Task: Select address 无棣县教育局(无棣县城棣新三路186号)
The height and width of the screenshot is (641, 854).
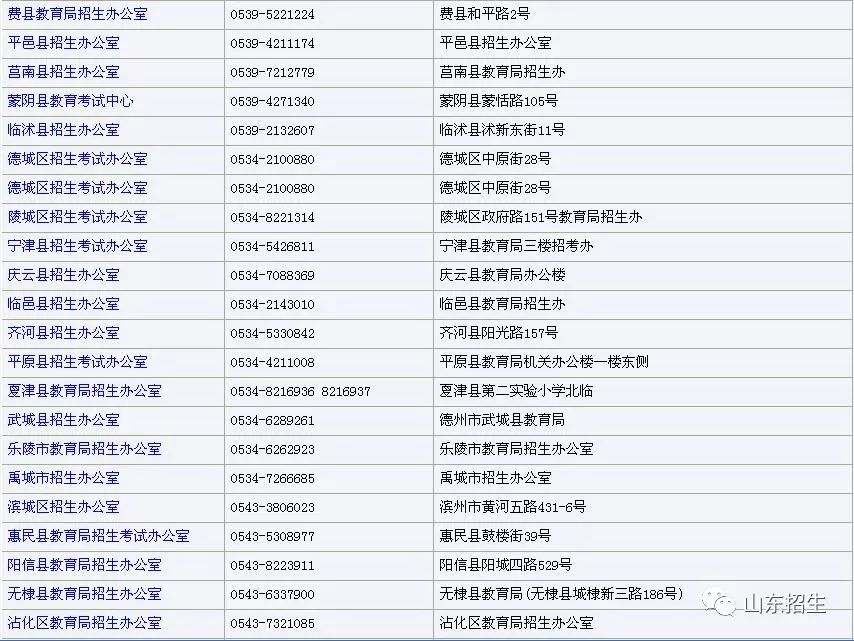Action: [562, 594]
